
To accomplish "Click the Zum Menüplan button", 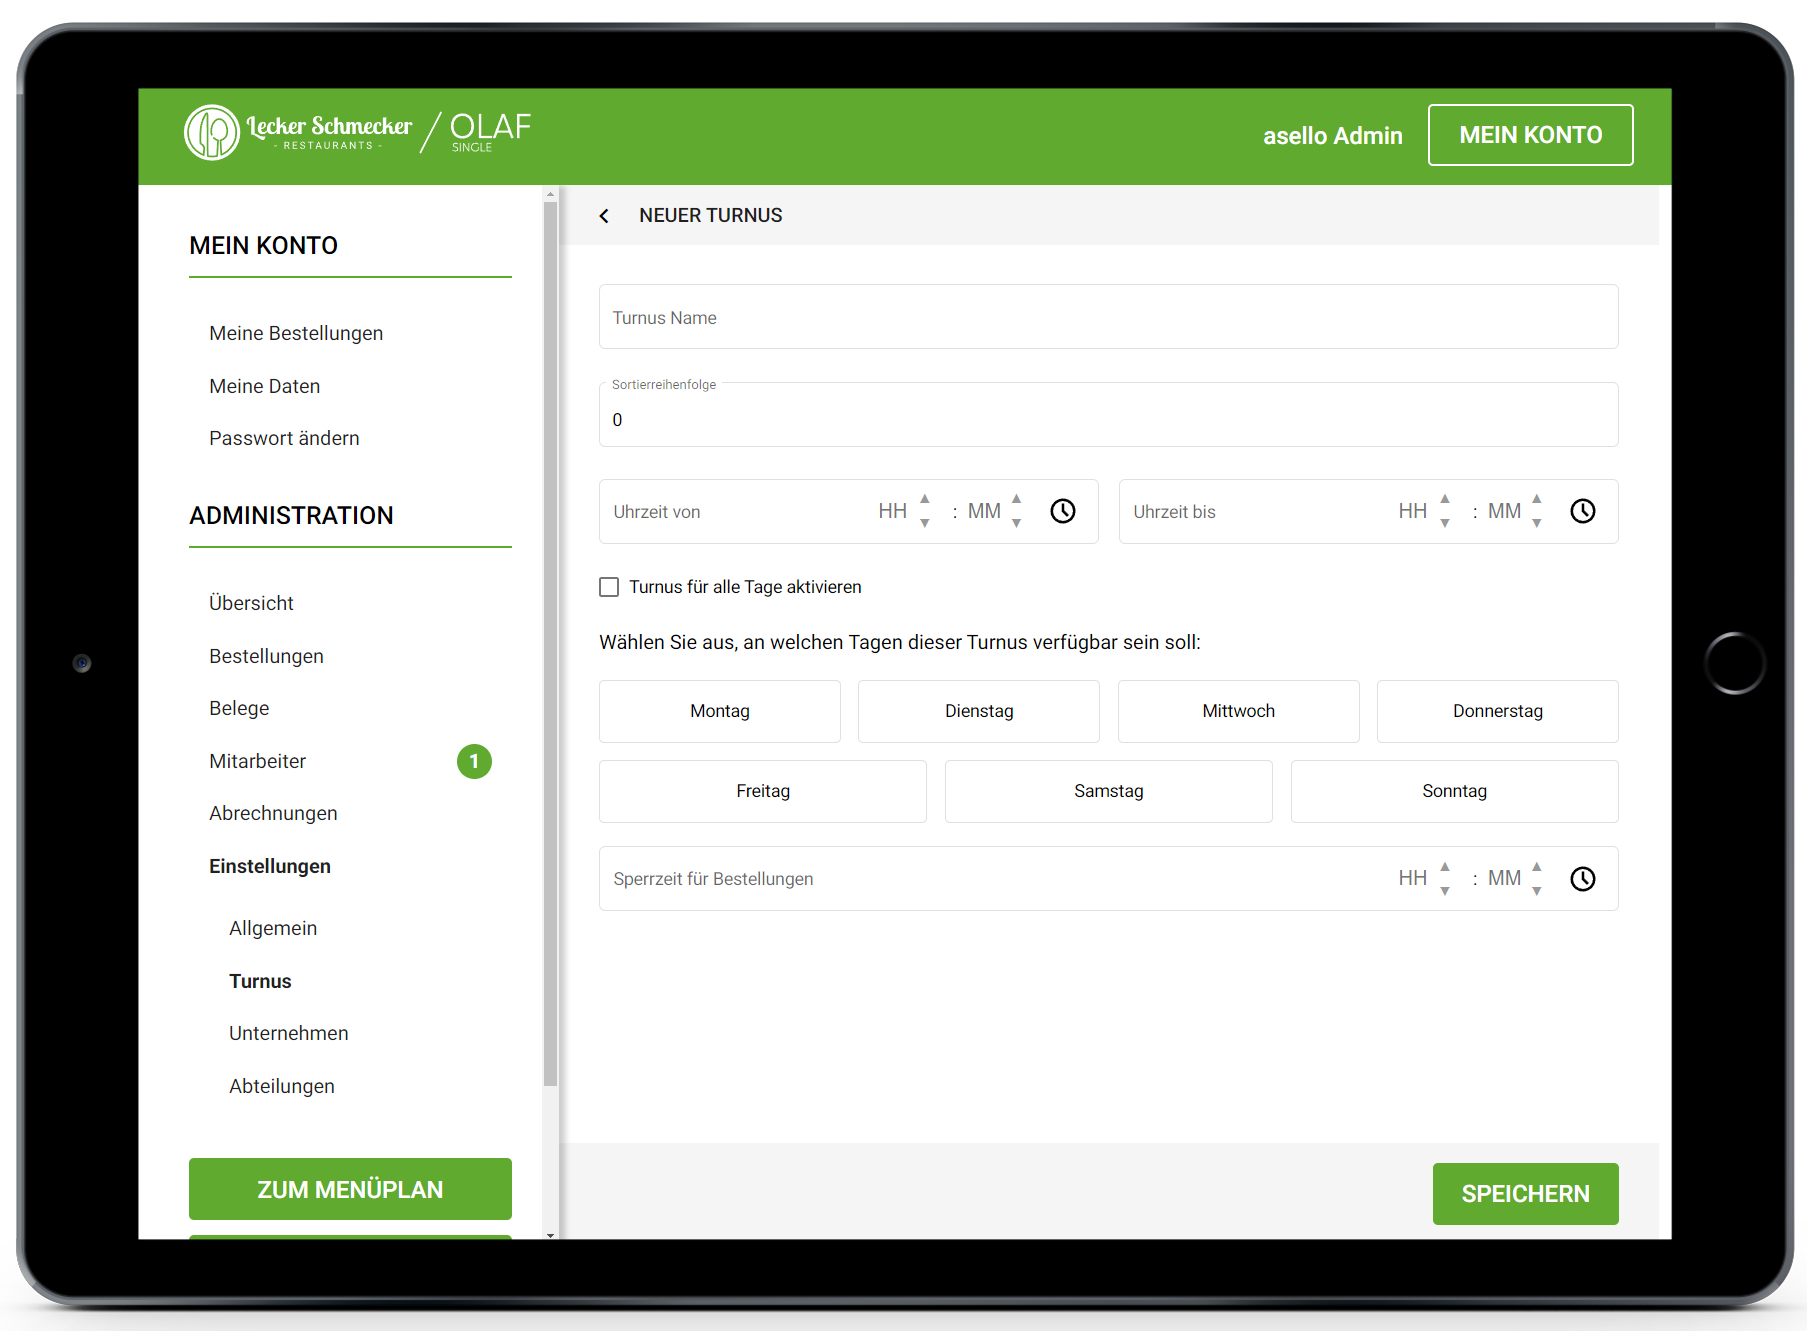I will [x=350, y=1189].
